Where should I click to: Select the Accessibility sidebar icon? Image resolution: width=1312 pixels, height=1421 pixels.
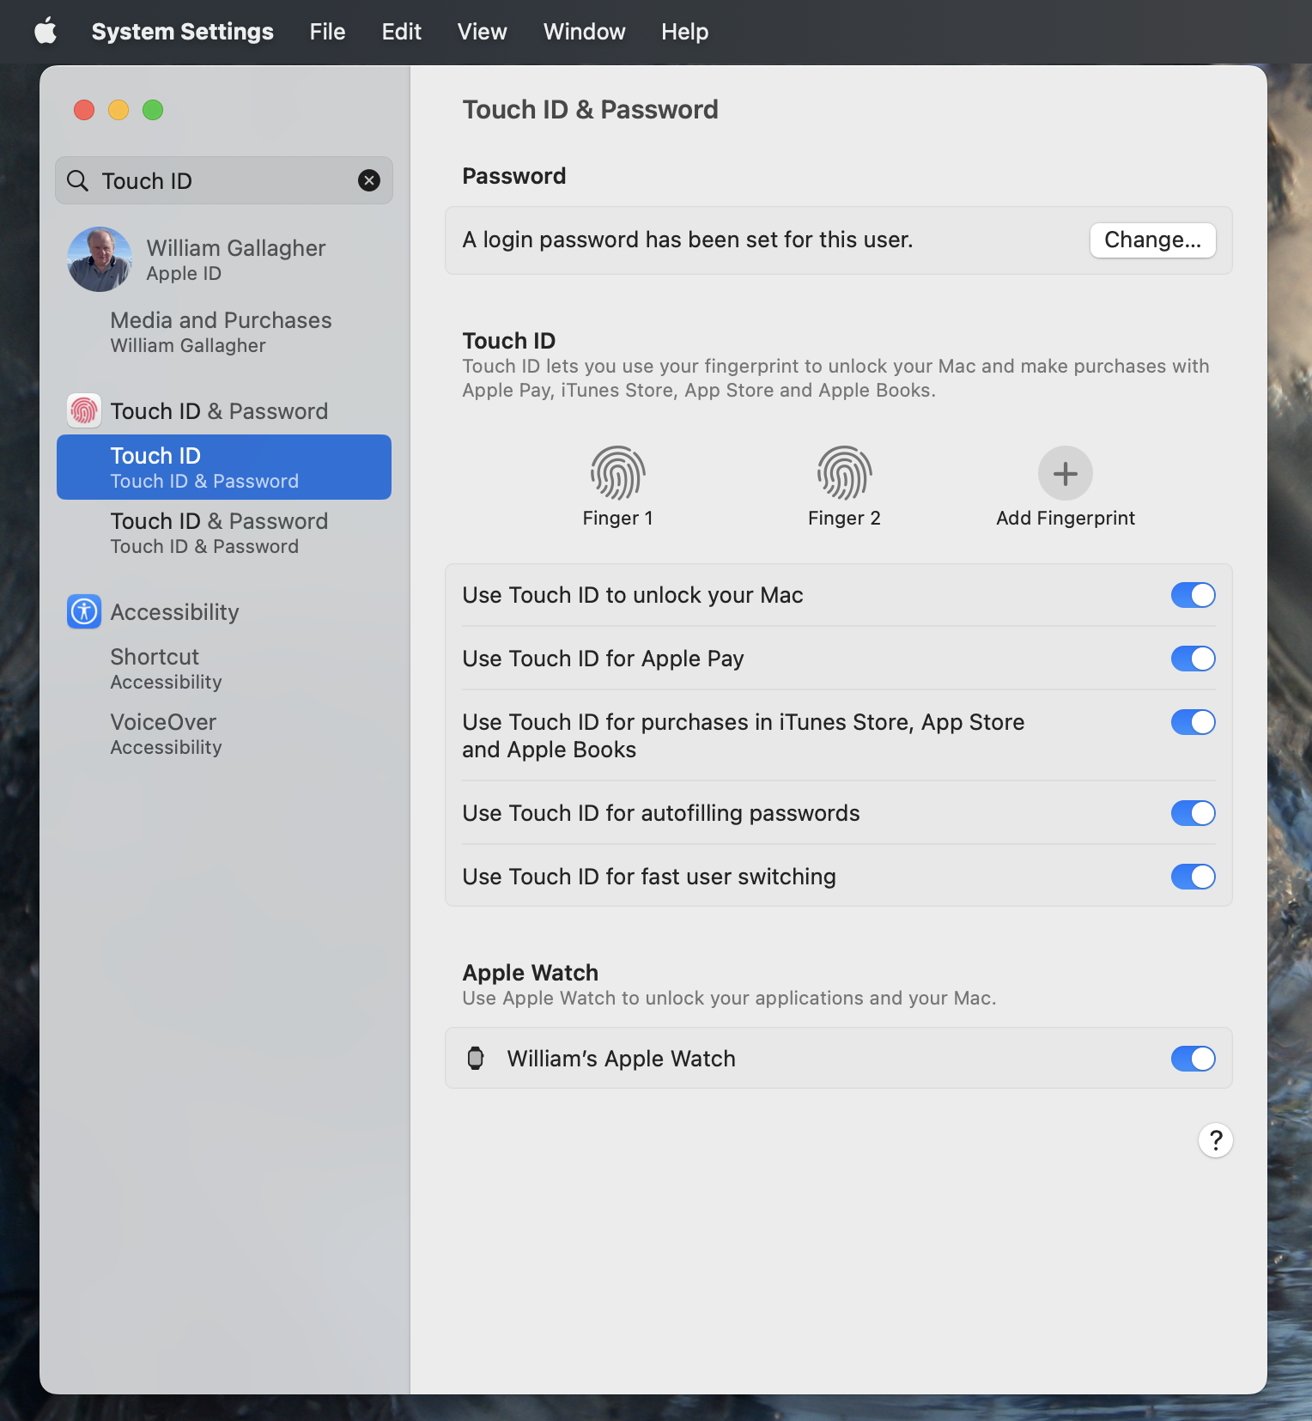(84, 611)
